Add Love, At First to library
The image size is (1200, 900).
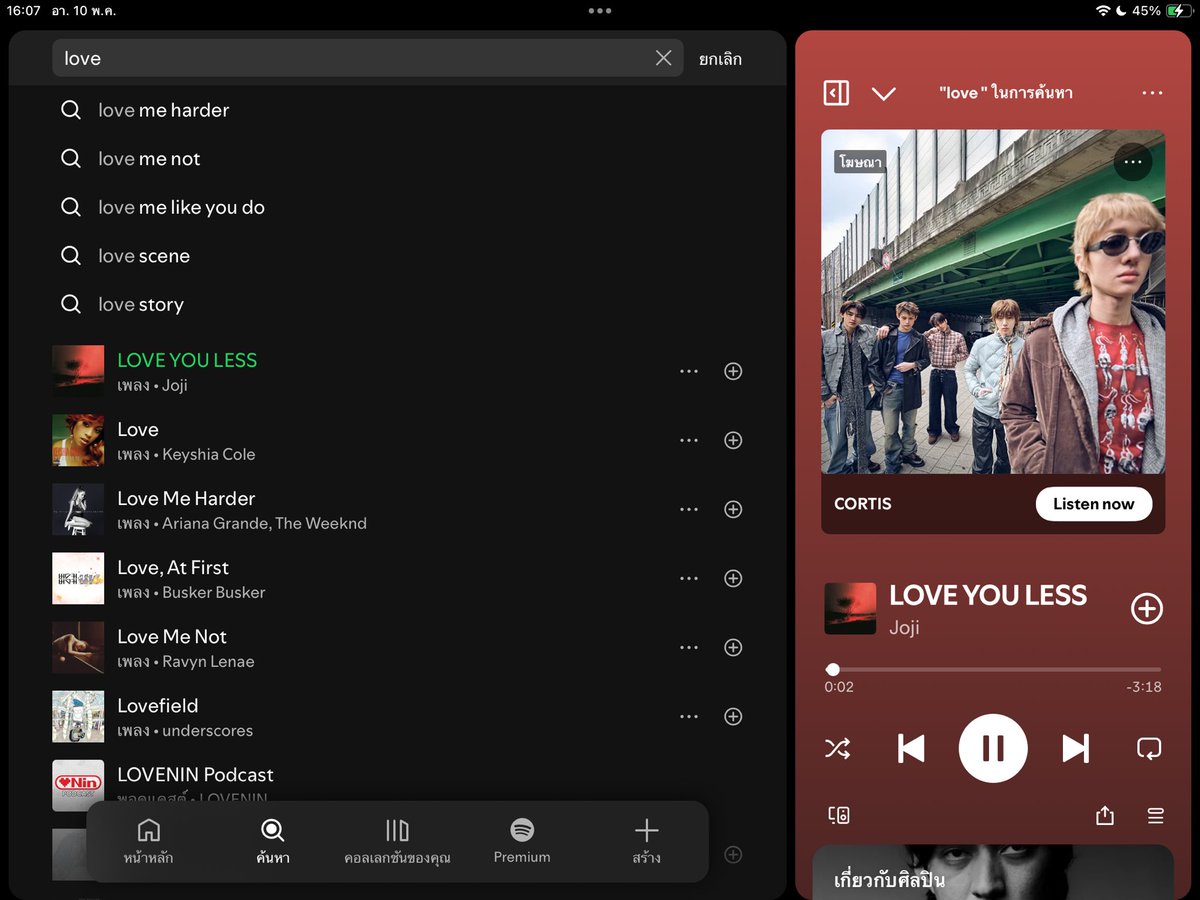[733, 578]
